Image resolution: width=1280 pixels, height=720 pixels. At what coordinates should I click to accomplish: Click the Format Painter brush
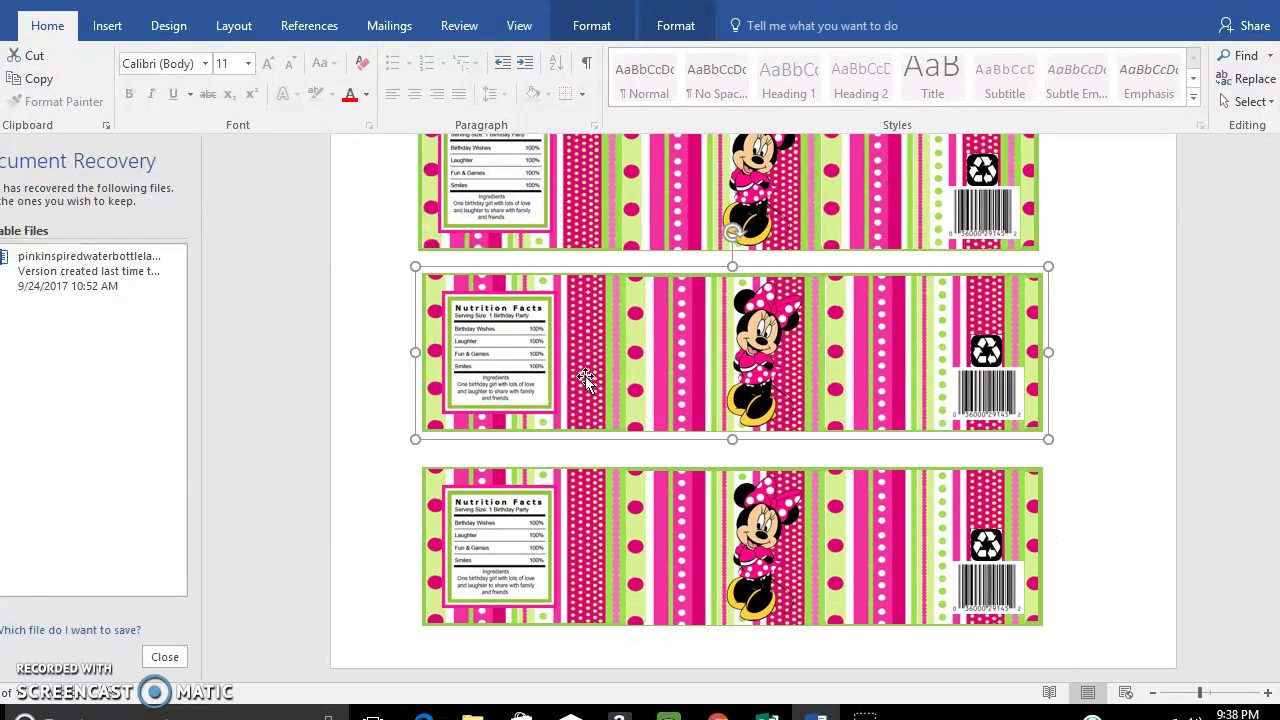coord(13,102)
